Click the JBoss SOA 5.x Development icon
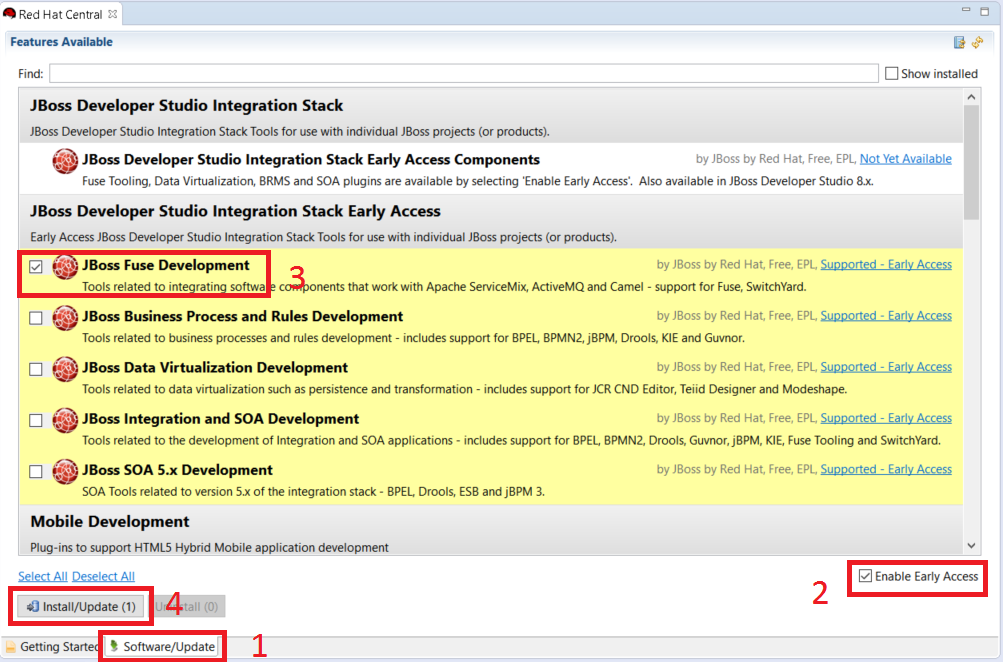Image resolution: width=1003 pixels, height=662 pixels. coord(65,471)
